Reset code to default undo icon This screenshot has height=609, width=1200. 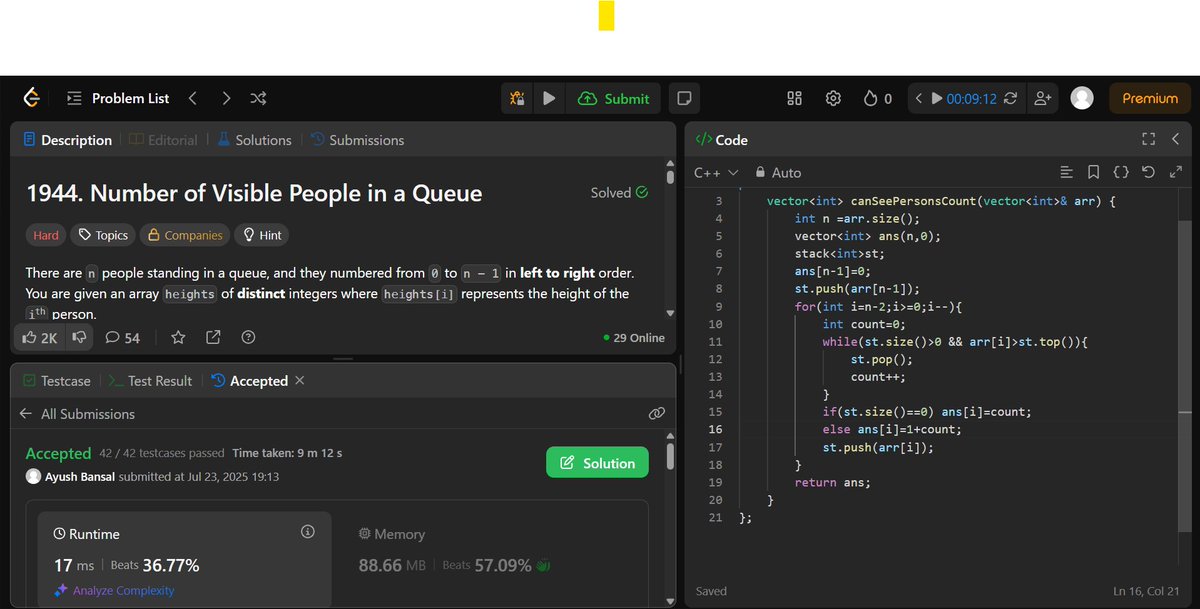[x=1148, y=172]
